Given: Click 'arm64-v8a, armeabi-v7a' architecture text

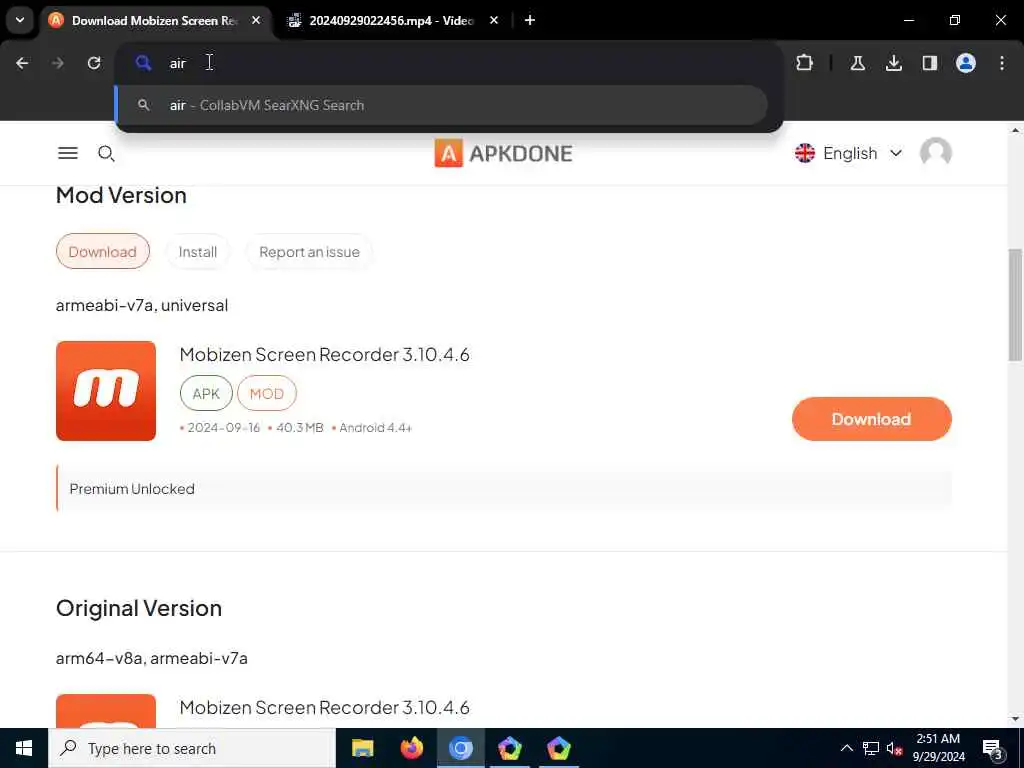Looking at the screenshot, I should point(152,658).
